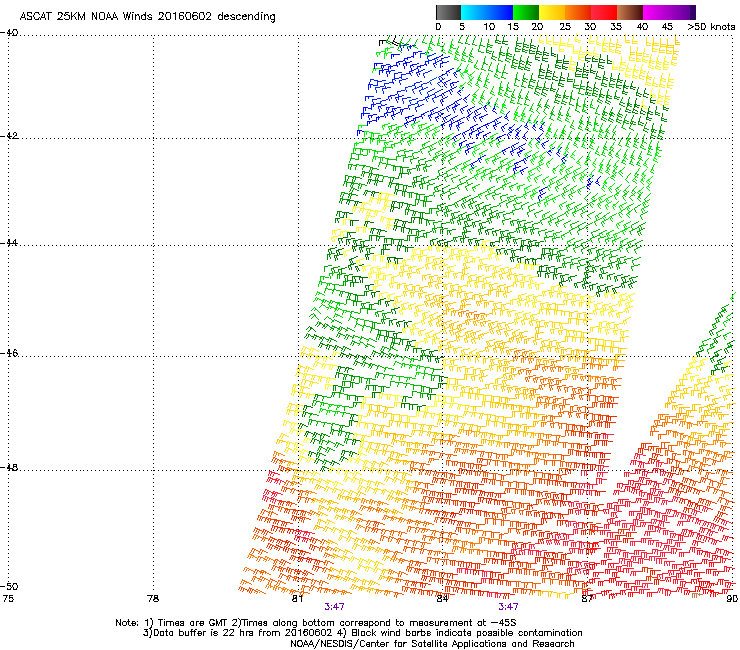Click the green 15-20 knots legend segment
The image size is (740, 650).
526,12
